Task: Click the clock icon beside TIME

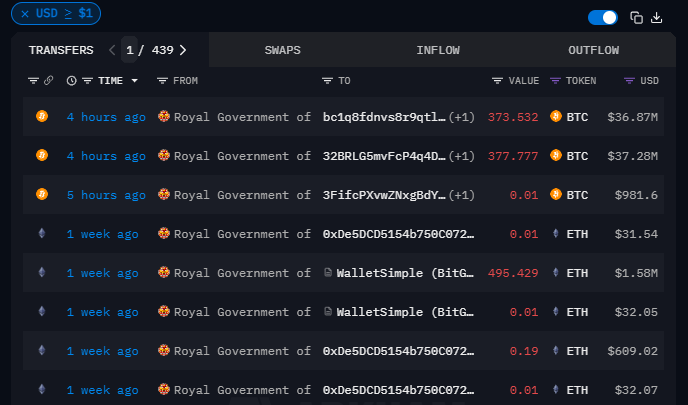Action: pos(72,81)
